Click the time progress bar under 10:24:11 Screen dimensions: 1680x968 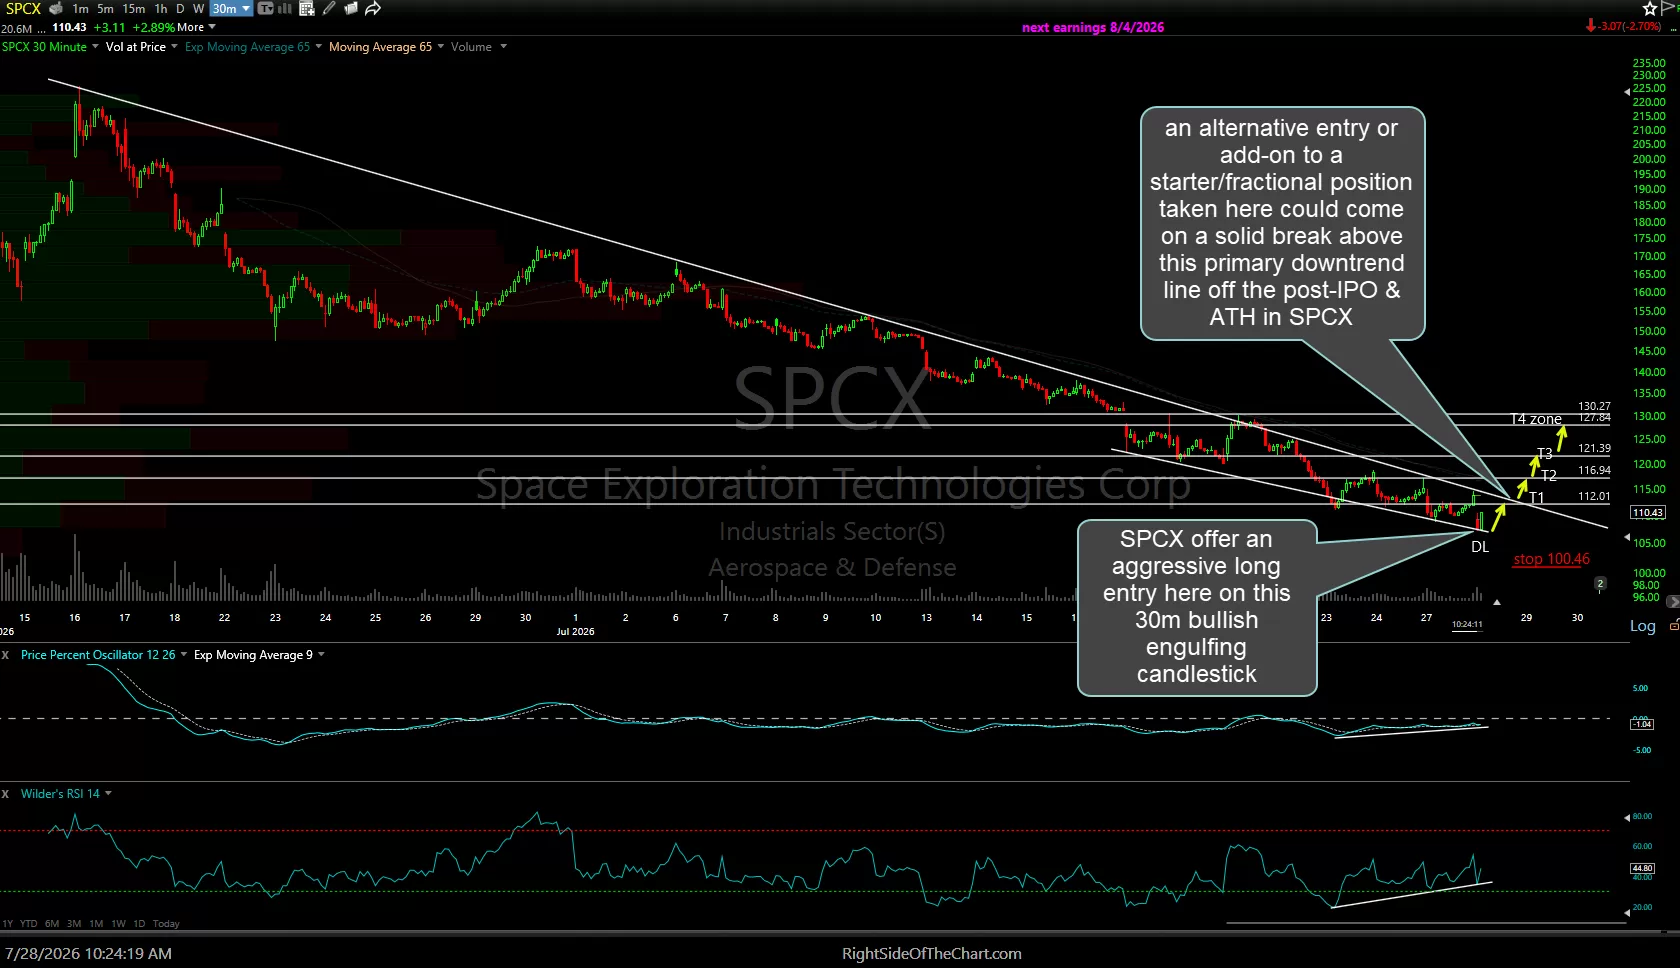tap(1467, 631)
